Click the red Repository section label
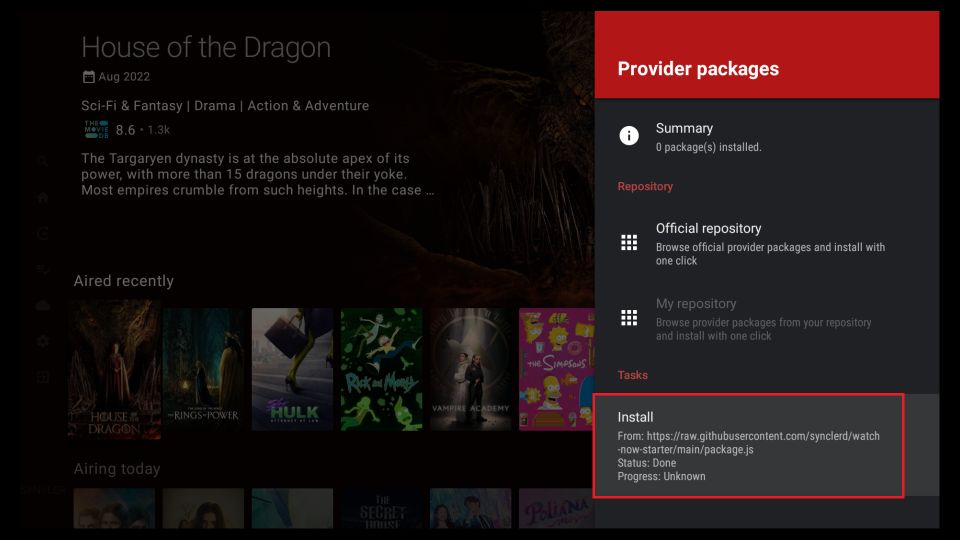The image size is (960, 540). [x=645, y=186]
